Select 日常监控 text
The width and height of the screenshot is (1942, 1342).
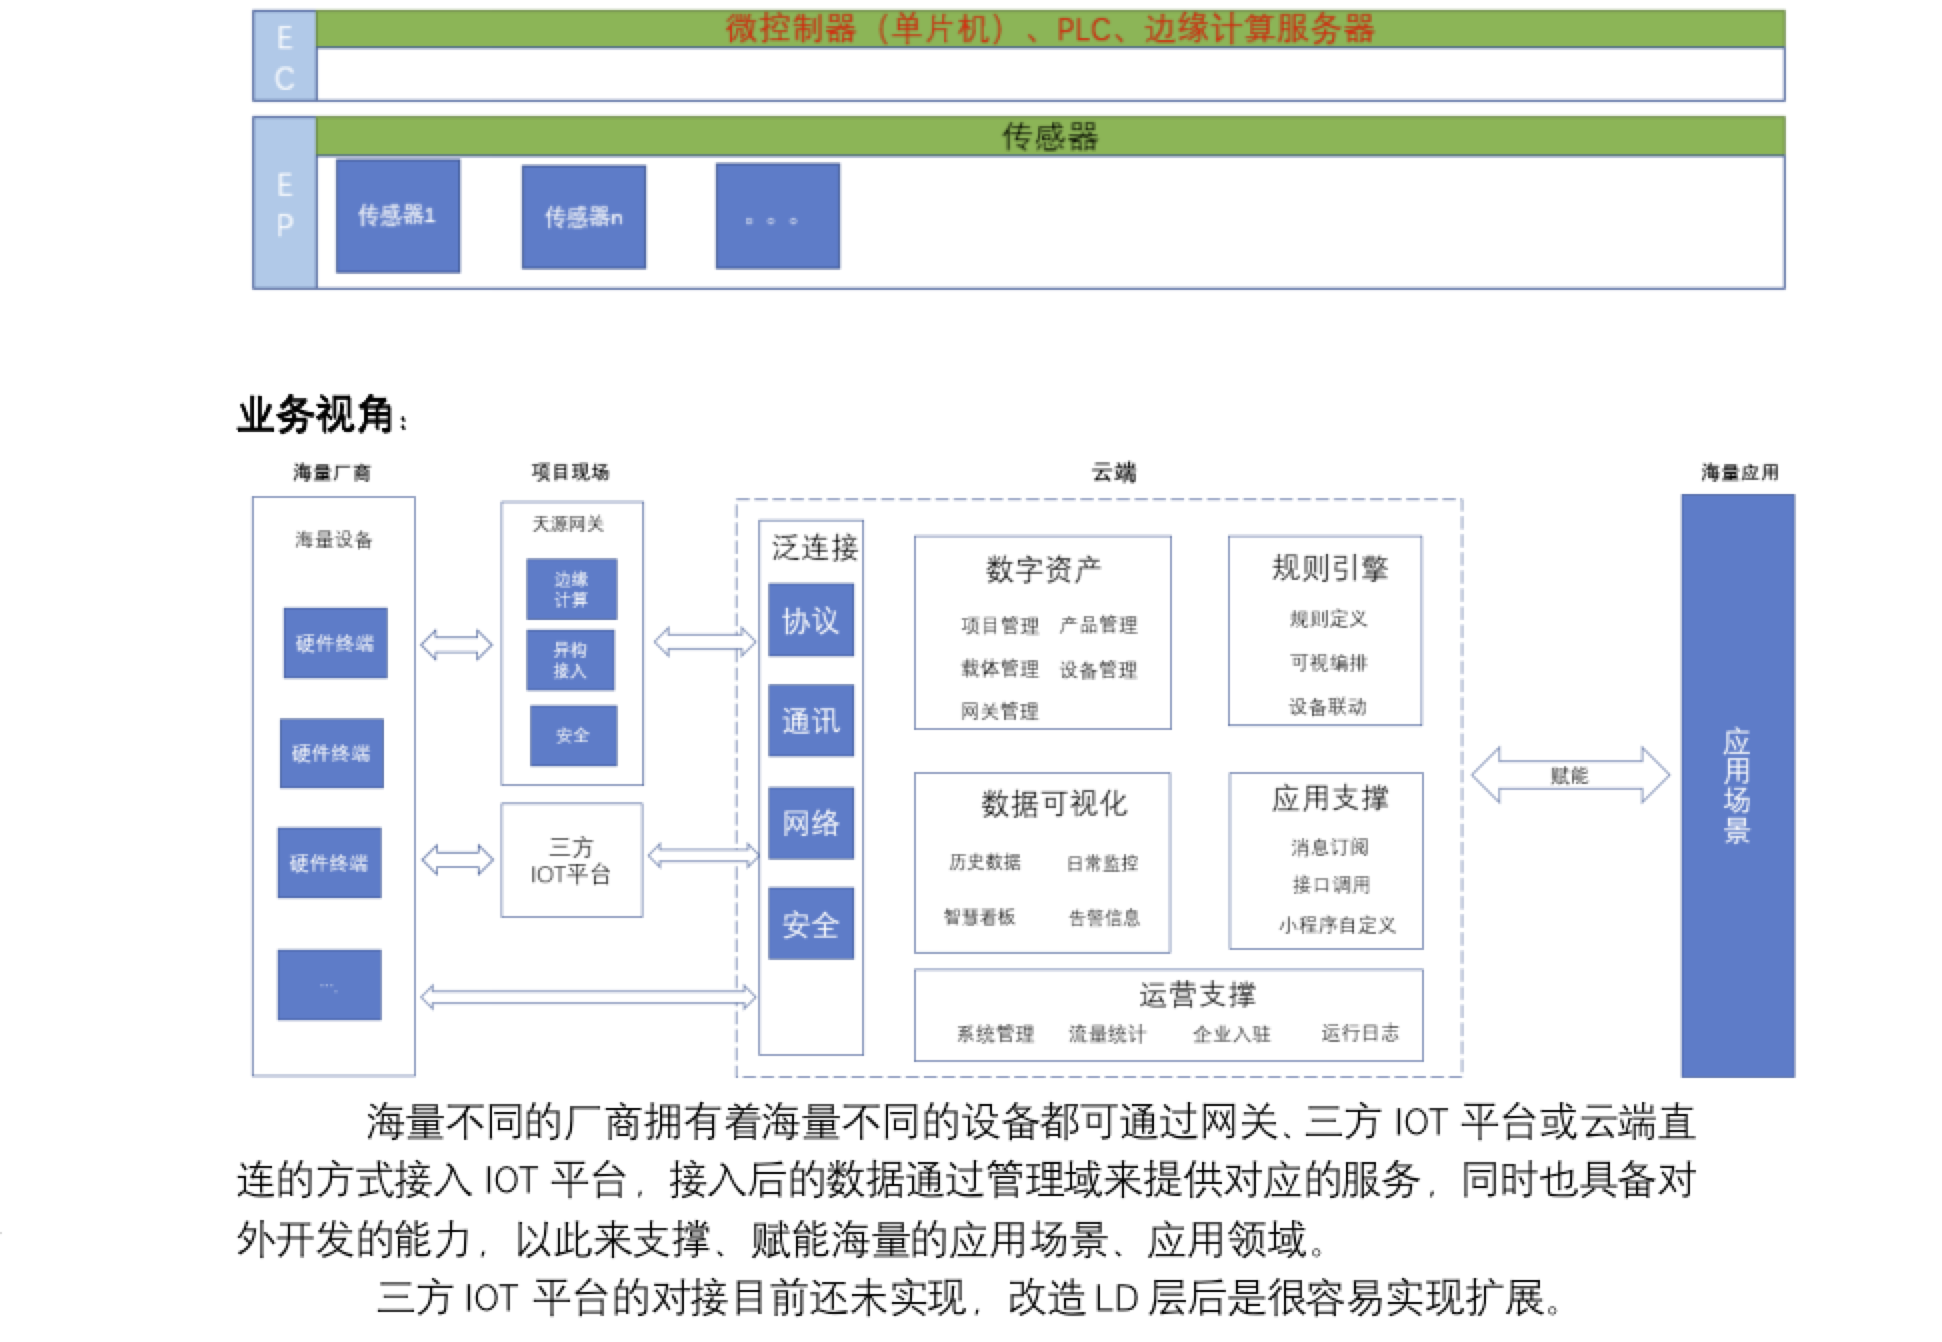click(x=1102, y=863)
